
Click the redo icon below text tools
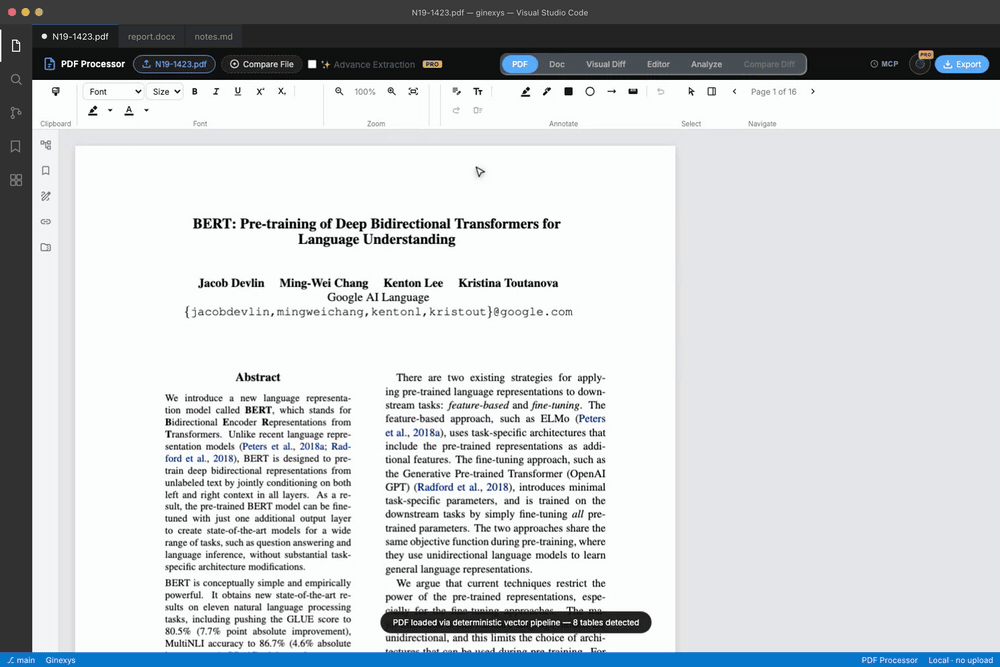click(456, 110)
